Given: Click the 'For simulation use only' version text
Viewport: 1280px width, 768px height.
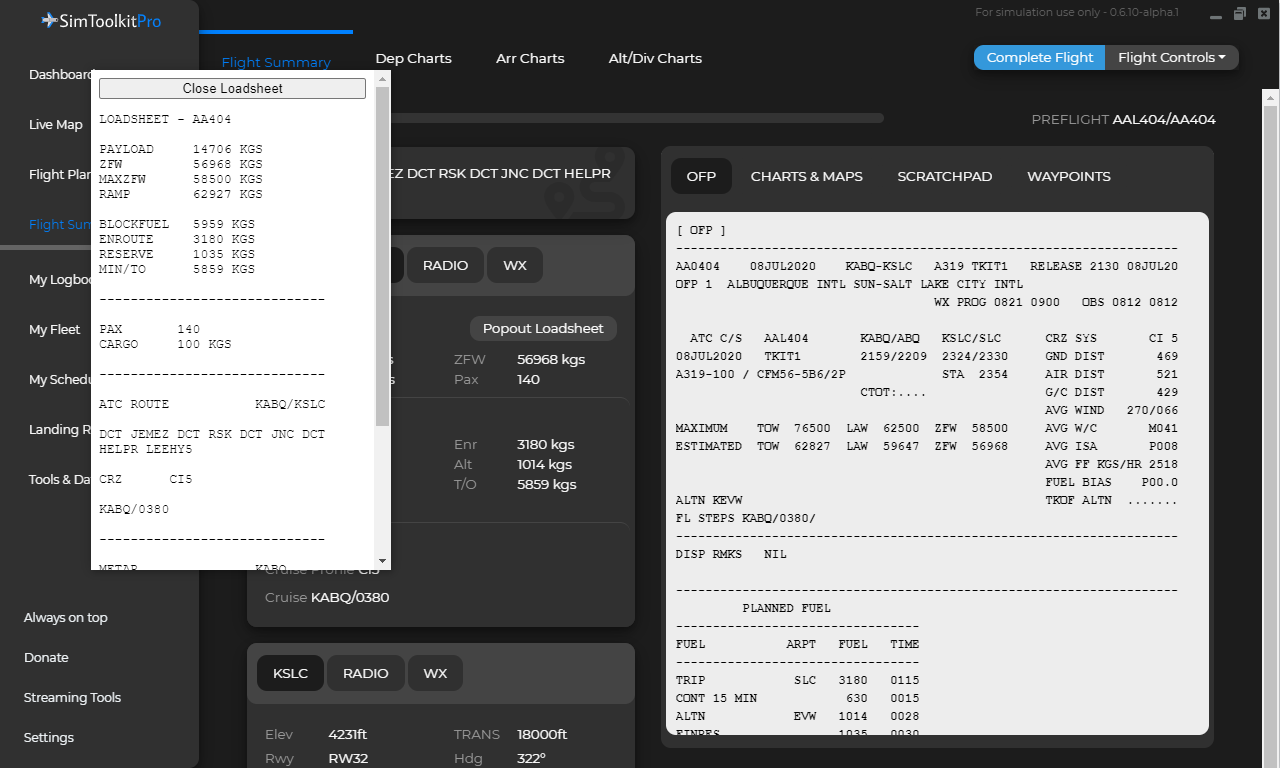Looking at the screenshot, I should 1077,12.
